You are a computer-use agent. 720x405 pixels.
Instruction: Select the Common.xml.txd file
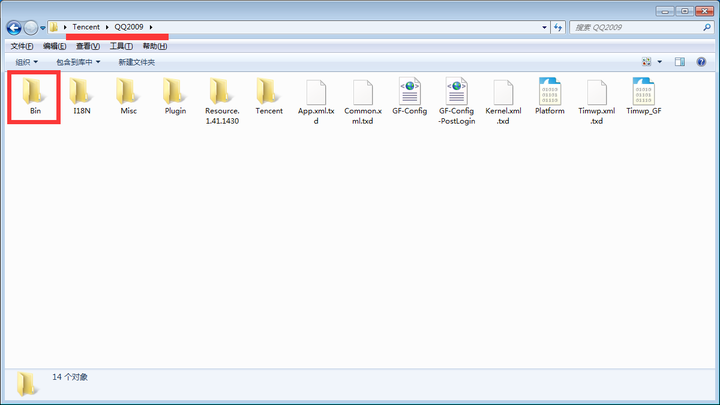(x=363, y=101)
